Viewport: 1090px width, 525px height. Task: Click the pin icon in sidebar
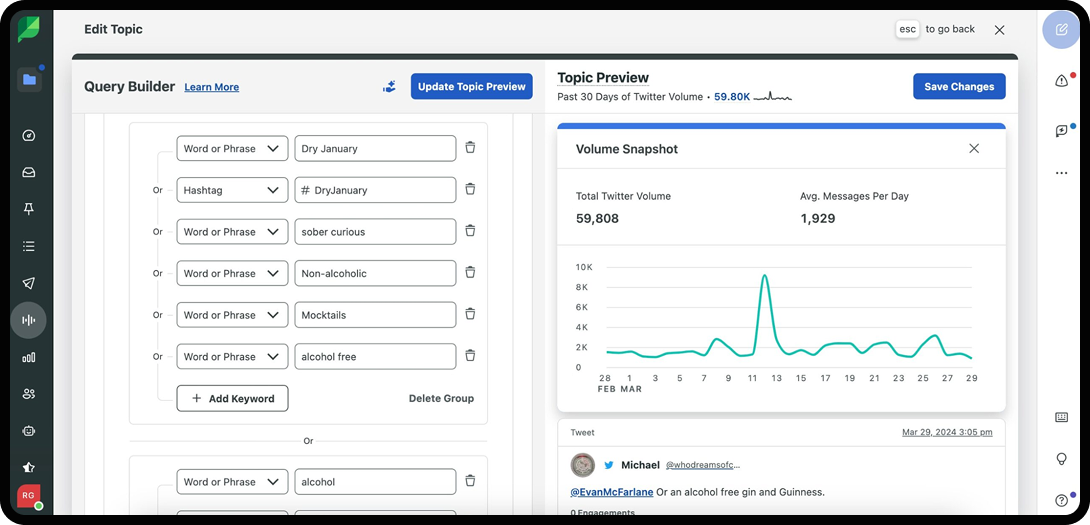tap(29, 209)
